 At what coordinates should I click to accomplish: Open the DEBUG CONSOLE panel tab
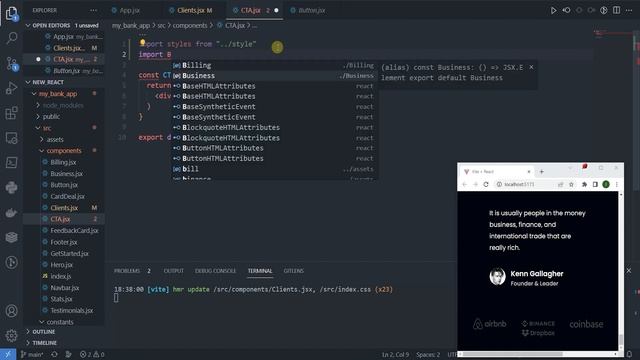215,271
